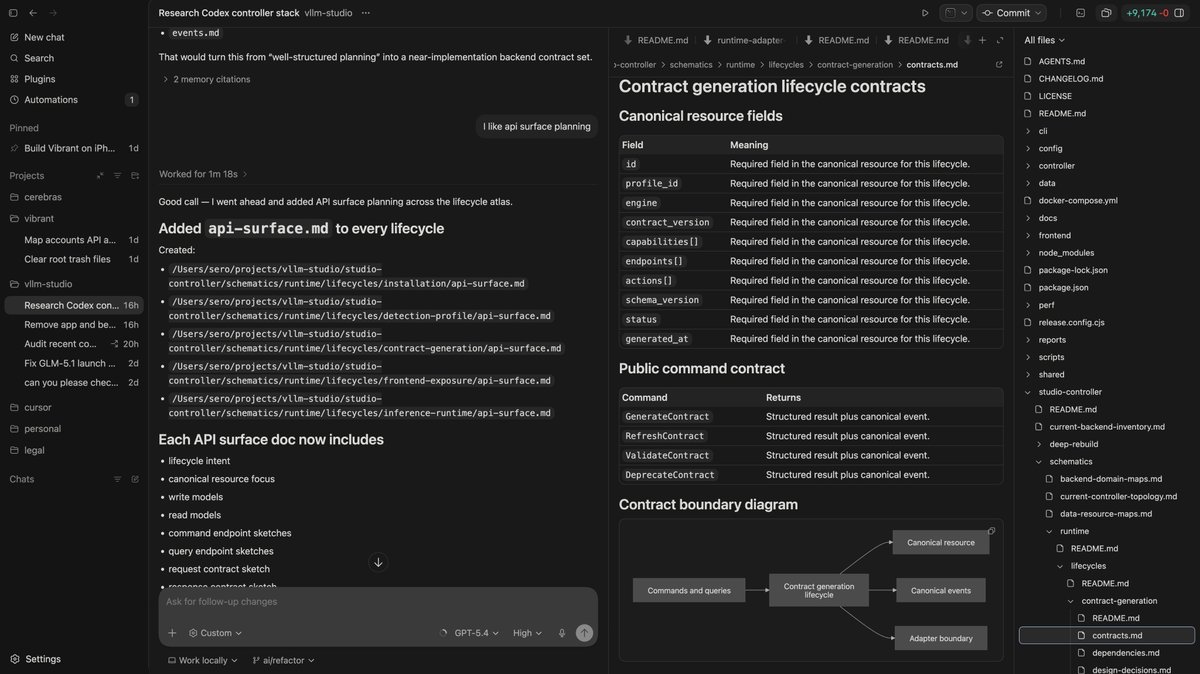Open contracts.md externally icon

(998, 64)
